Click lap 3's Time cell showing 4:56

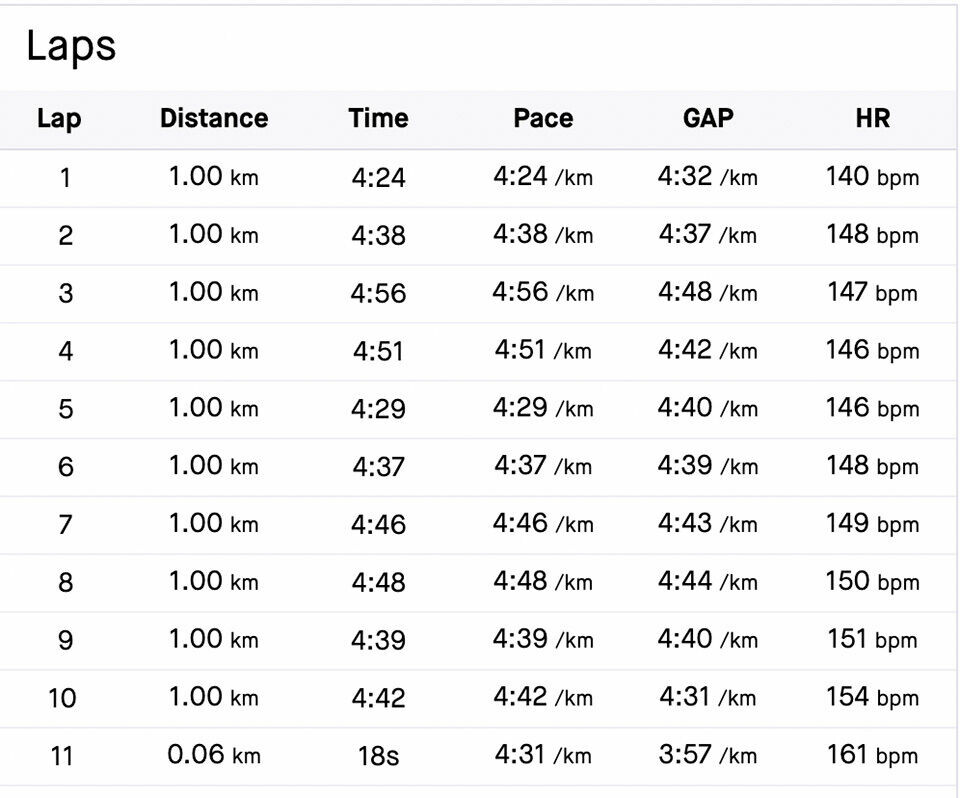[x=378, y=294]
